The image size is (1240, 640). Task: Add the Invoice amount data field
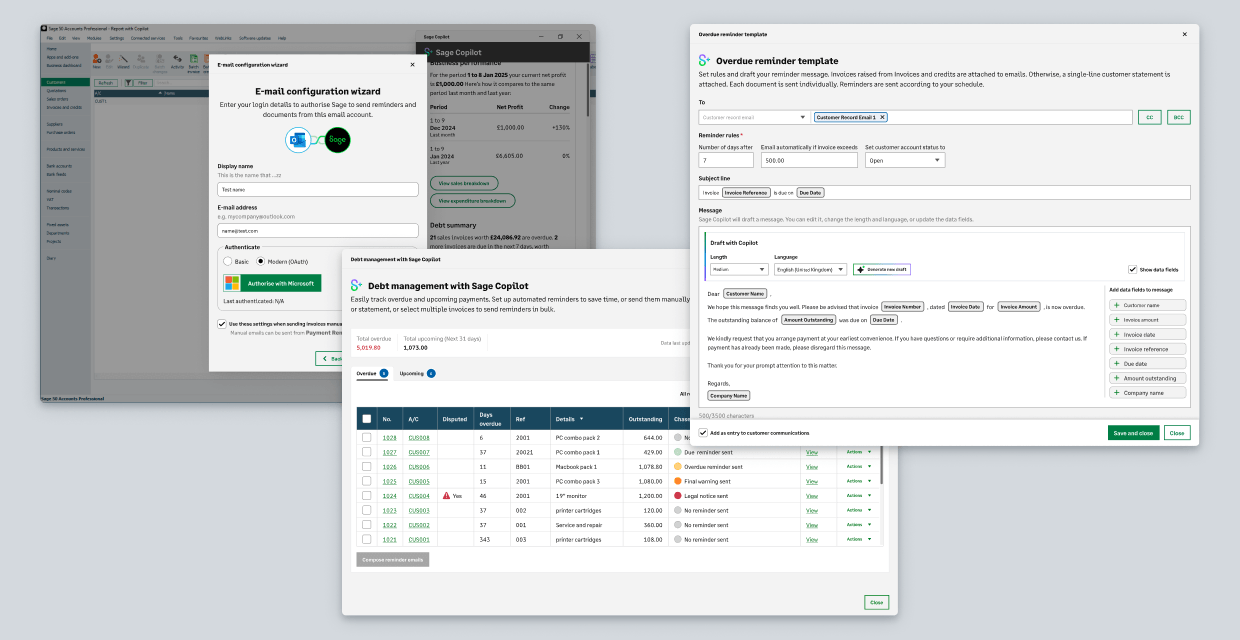click(1148, 320)
